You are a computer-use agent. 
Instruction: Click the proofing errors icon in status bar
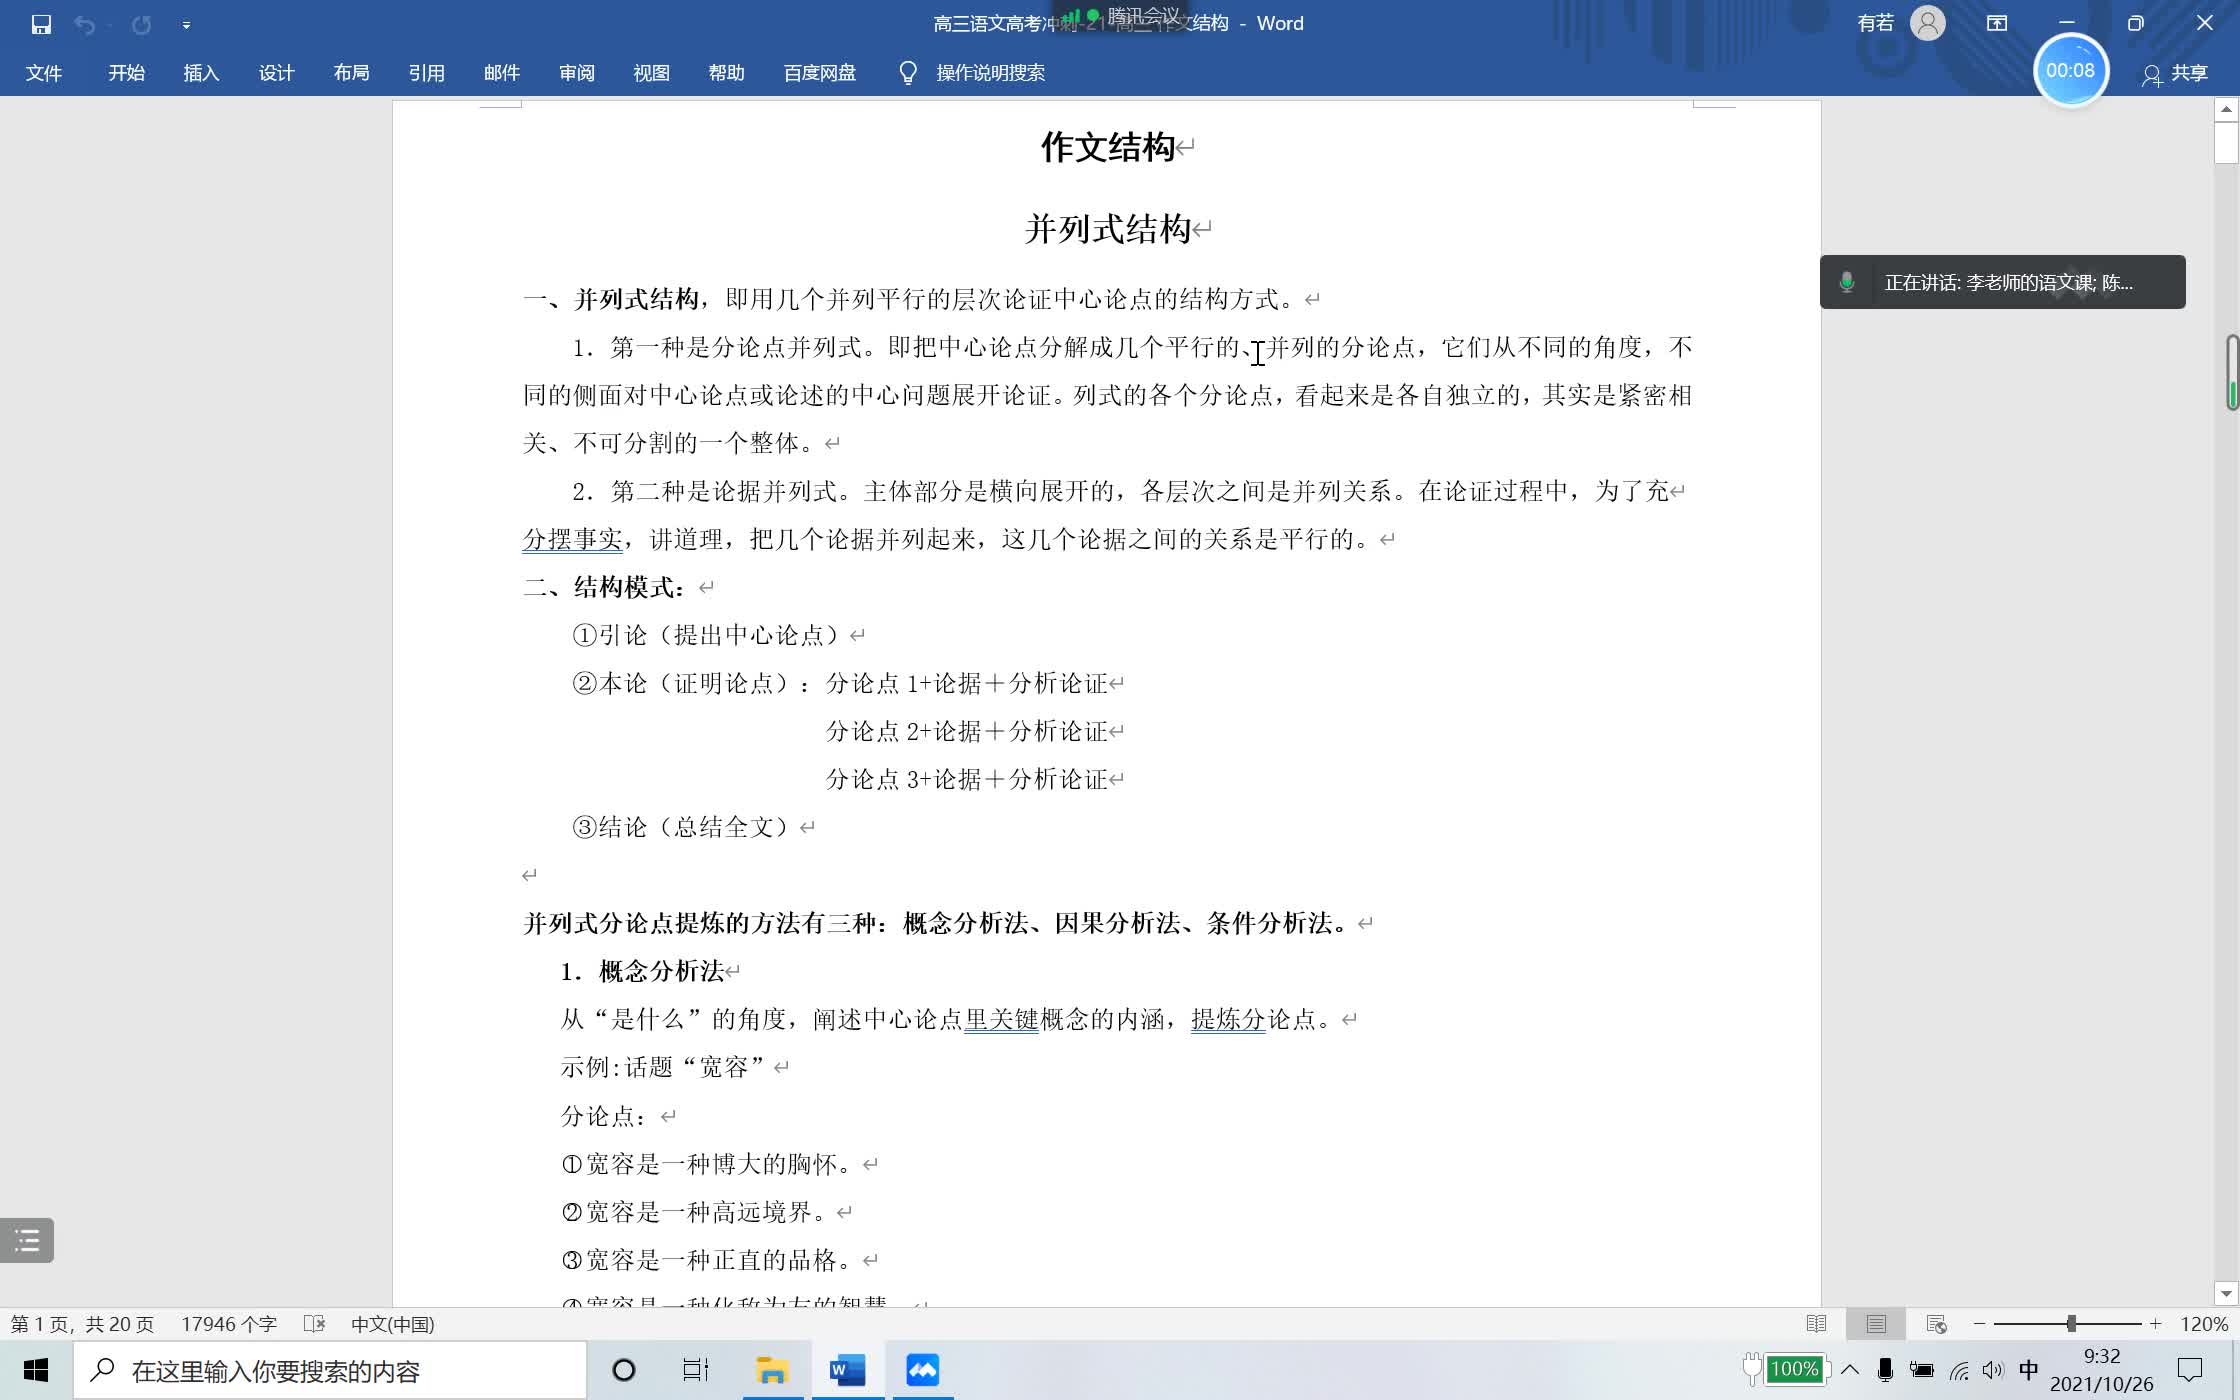pyautogui.click(x=315, y=1324)
